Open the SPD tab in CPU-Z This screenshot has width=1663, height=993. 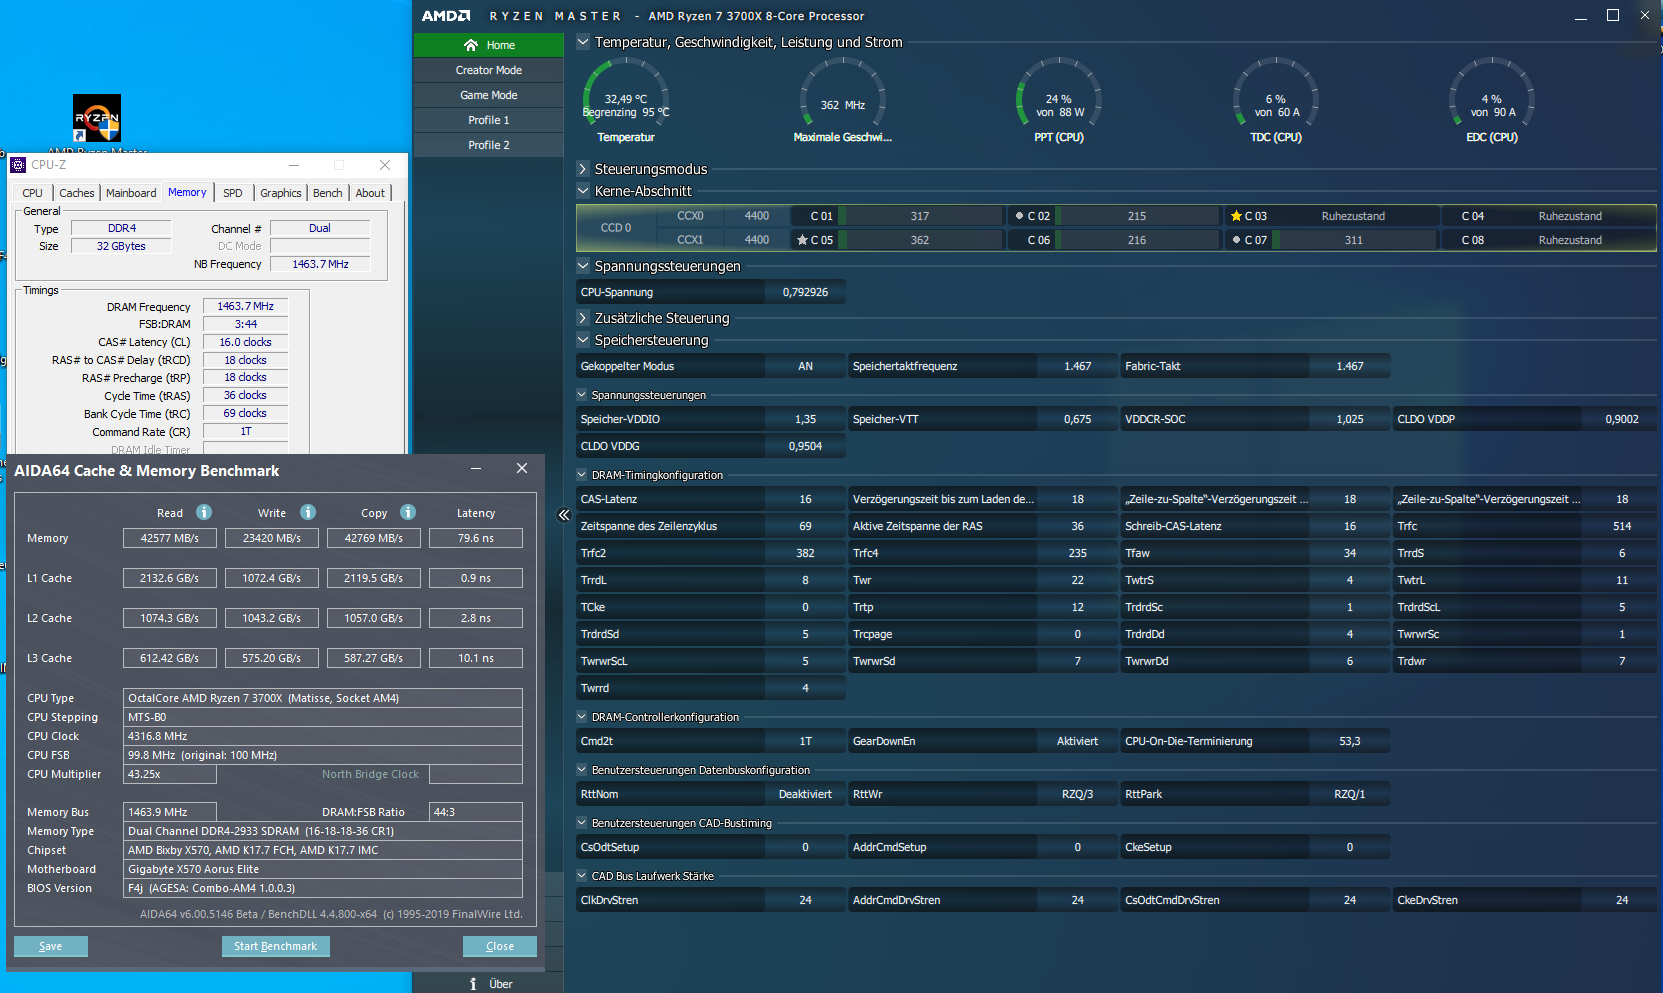(233, 193)
